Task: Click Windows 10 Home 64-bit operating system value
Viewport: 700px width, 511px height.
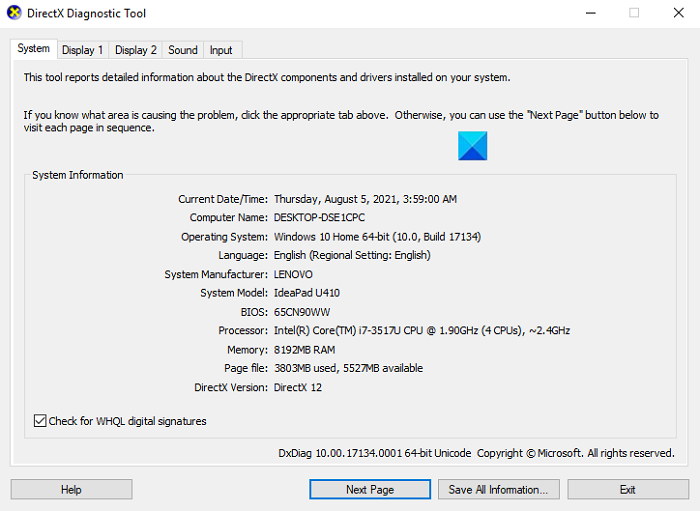Action: 377,237
